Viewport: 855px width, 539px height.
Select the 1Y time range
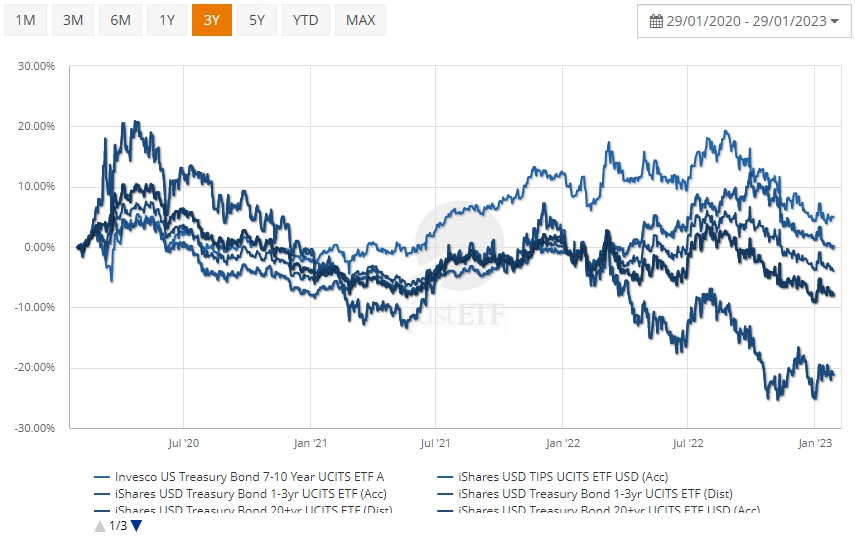(x=166, y=20)
